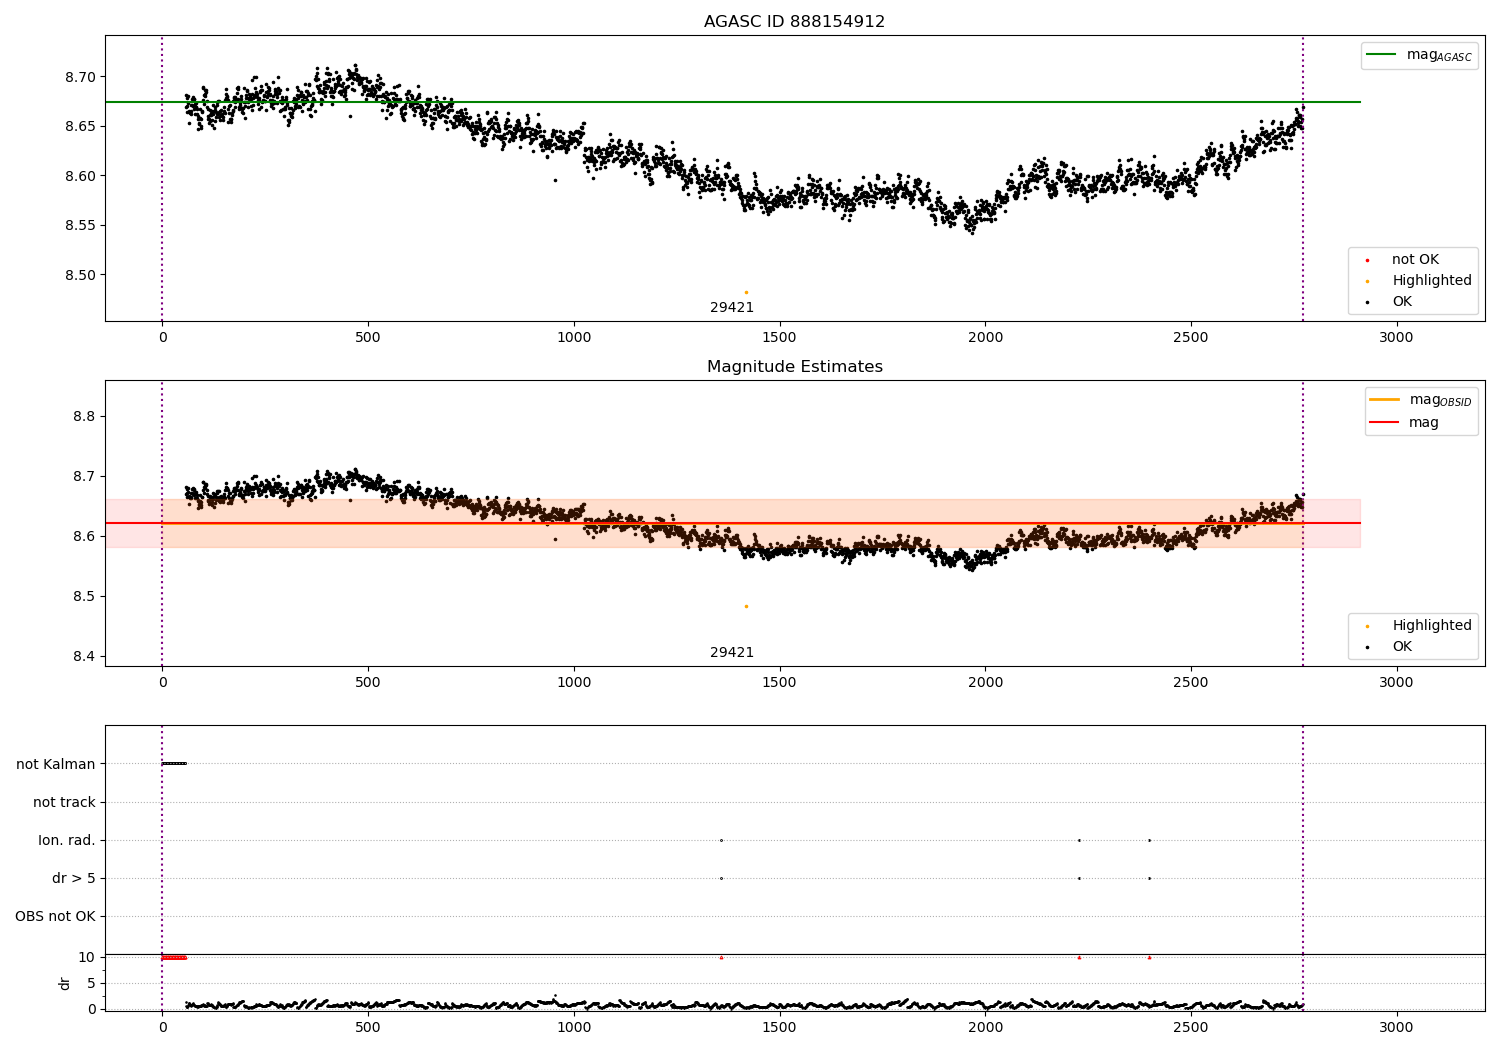Click the 8.60 y-tick on the top plot
Screen dimensions: 1500x1050
(x=80, y=176)
